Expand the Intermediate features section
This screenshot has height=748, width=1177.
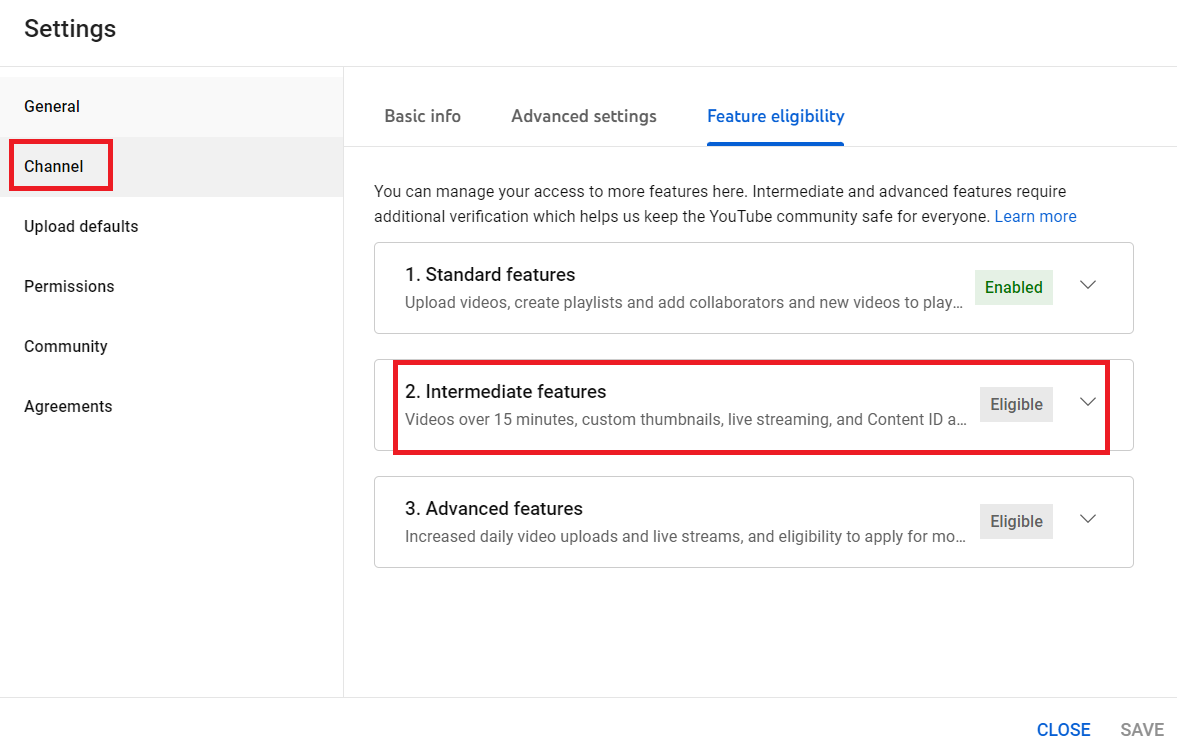[x=1088, y=401]
